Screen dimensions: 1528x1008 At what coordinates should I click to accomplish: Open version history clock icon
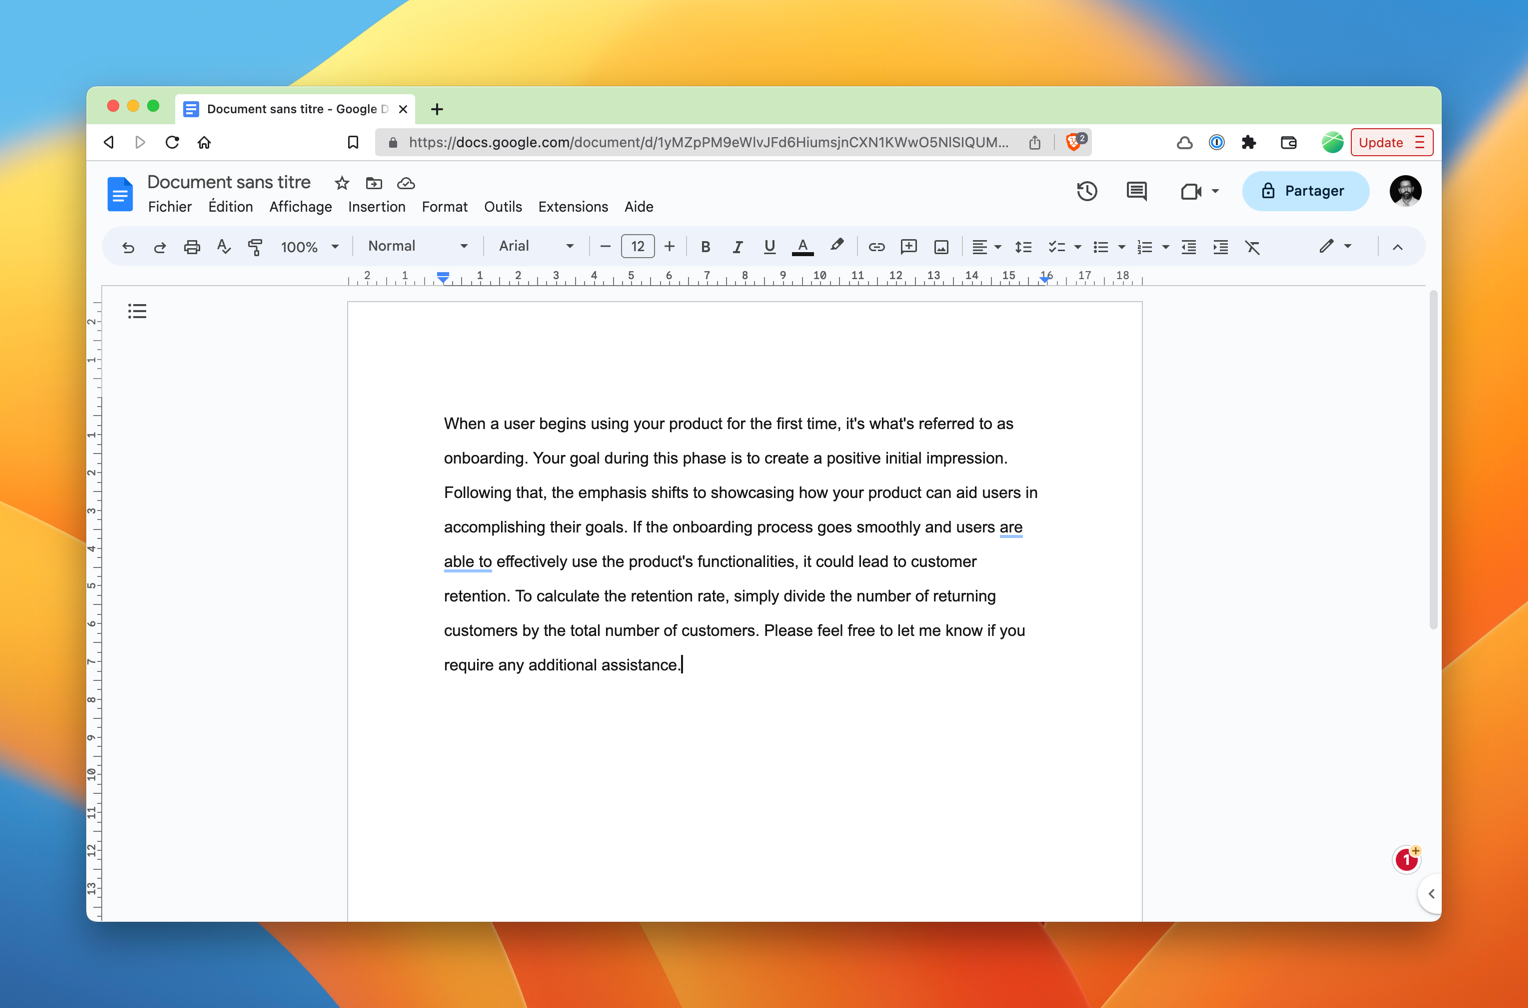click(x=1087, y=191)
